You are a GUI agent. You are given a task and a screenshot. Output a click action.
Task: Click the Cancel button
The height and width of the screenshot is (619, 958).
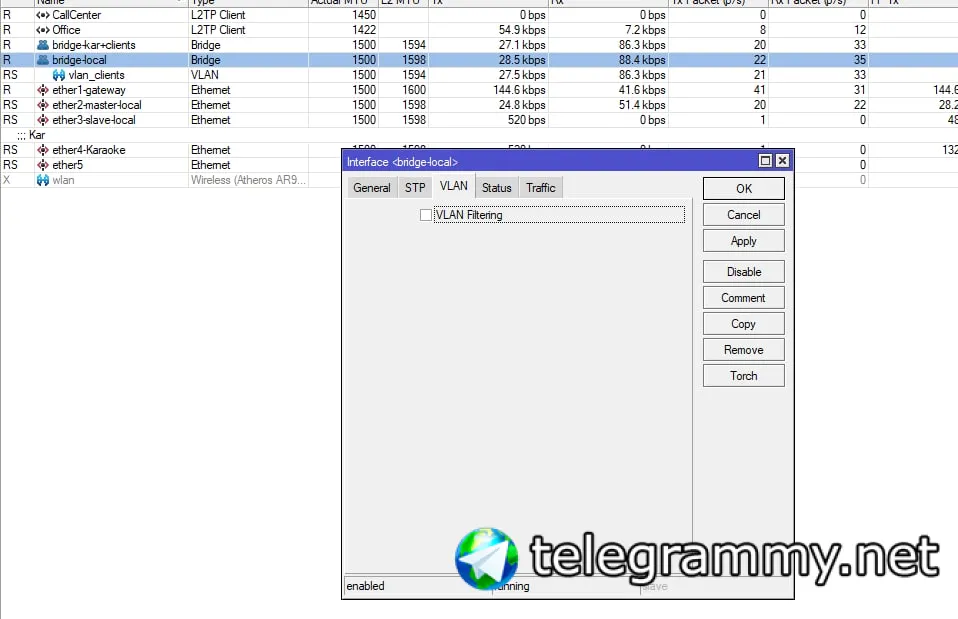point(744,214)
